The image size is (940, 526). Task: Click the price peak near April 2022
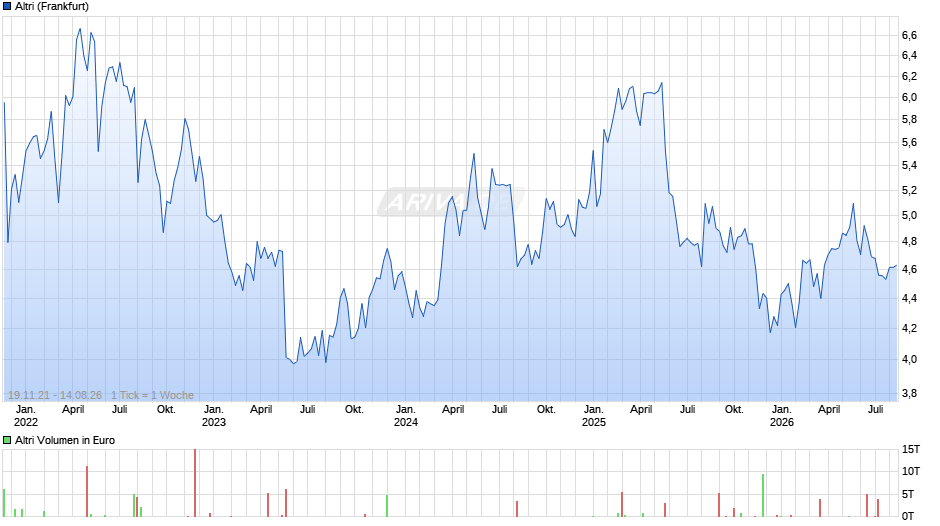pos(80,29)
